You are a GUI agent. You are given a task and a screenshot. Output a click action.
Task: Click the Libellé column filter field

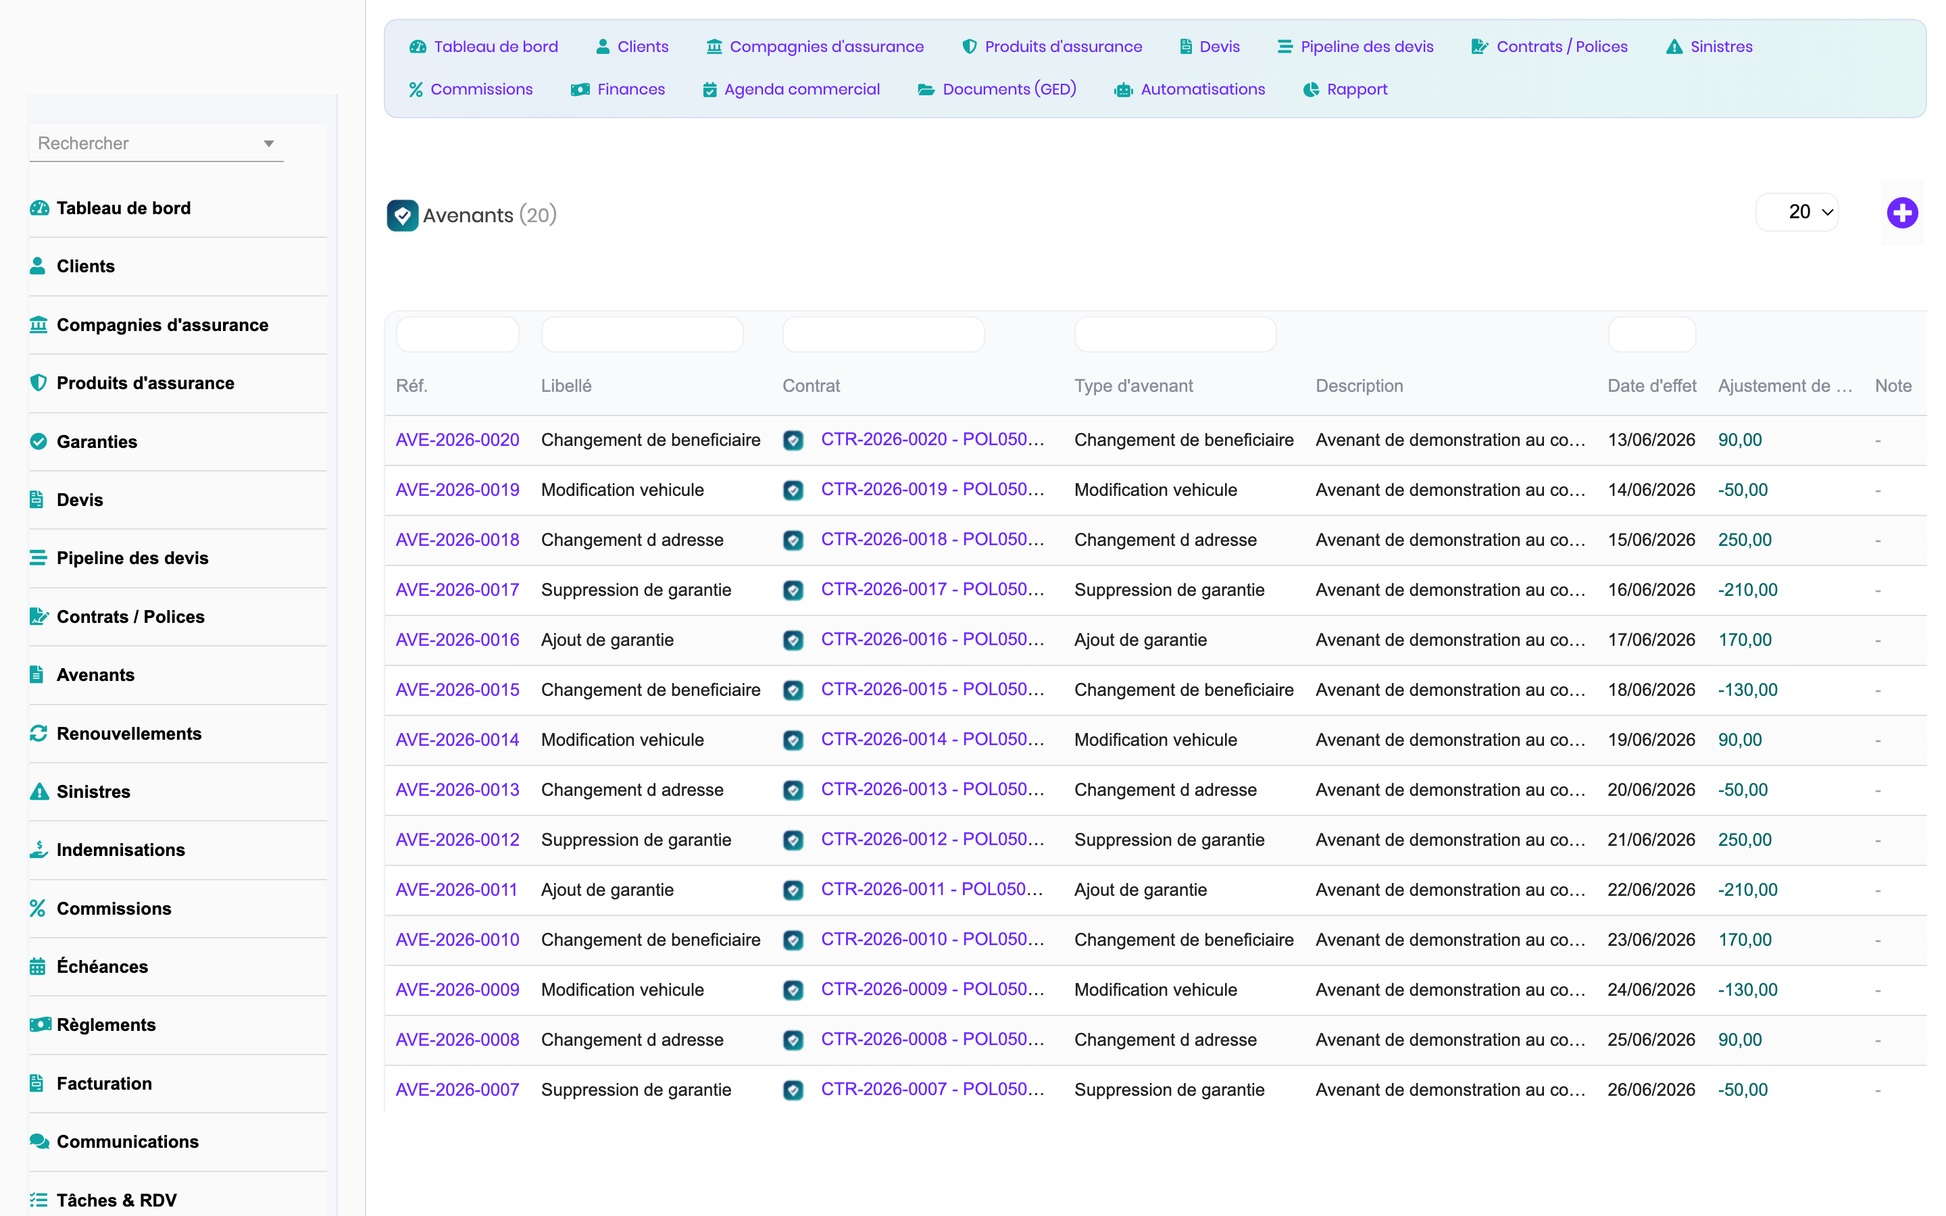(x=642, y=334)
